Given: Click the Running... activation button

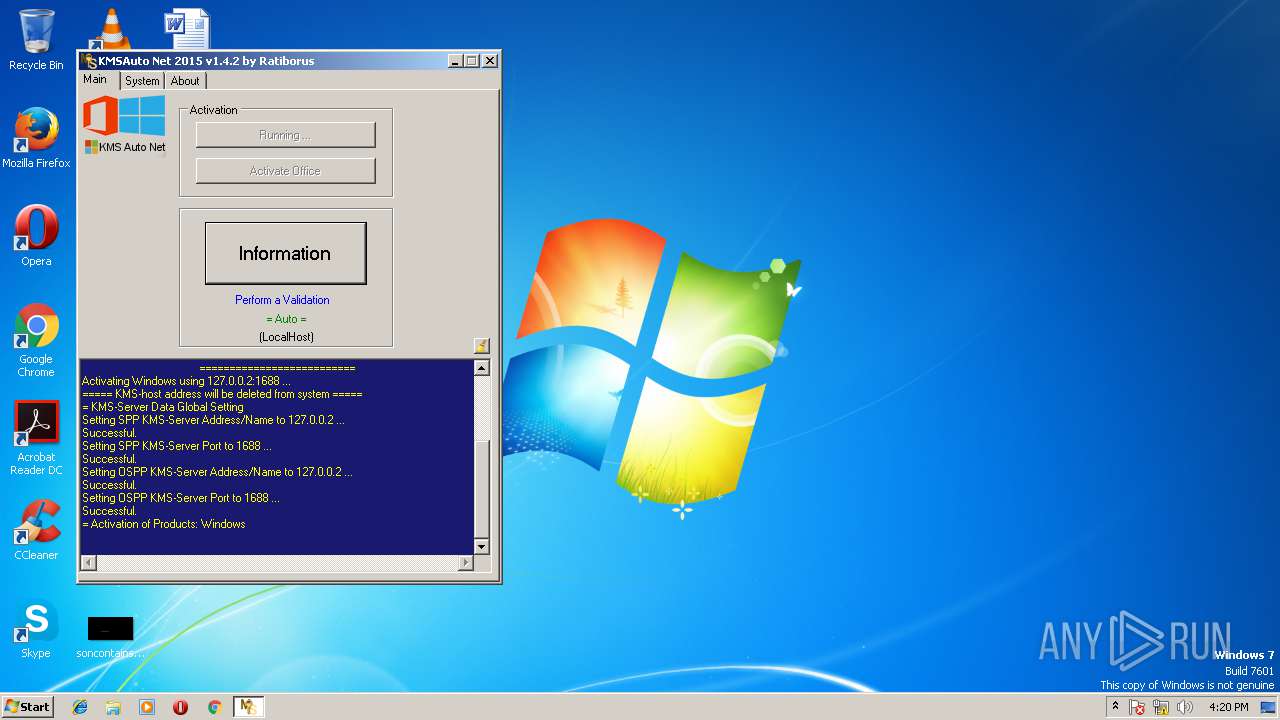Looking at the screenshot, I should tap(286, 135).
